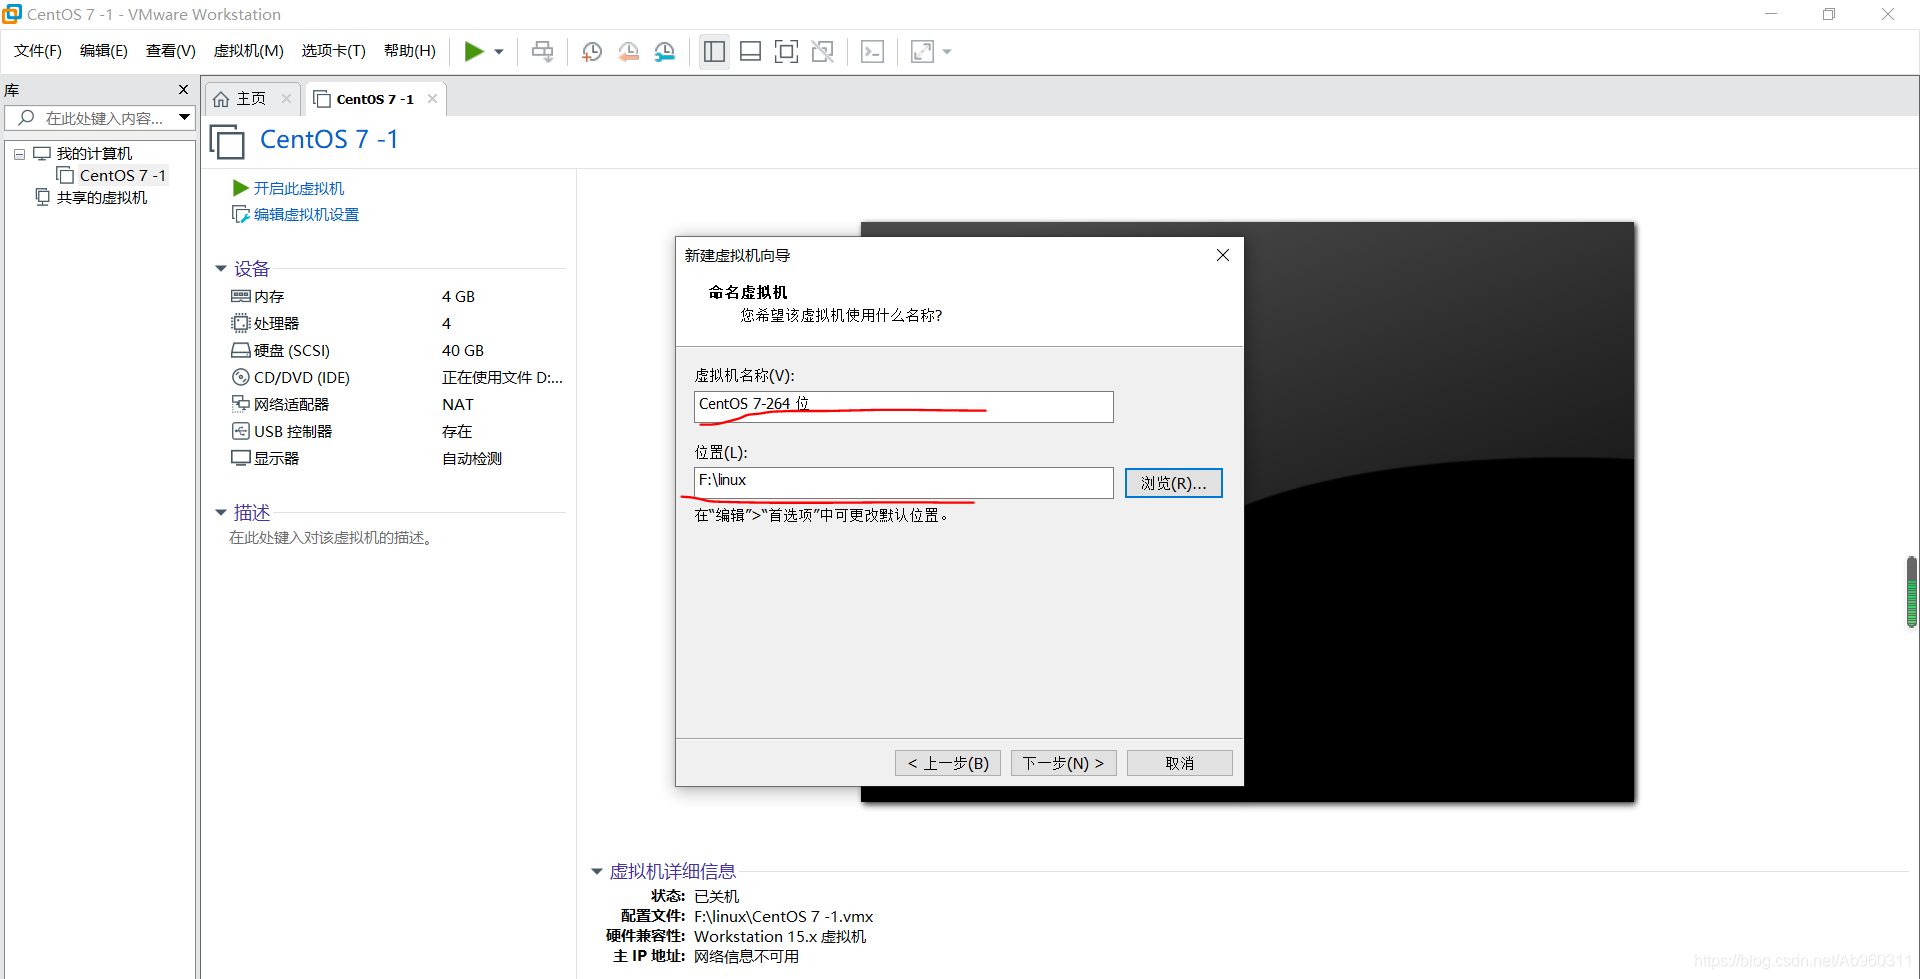Click the unity mode toolbar icon

coord(823,51)
